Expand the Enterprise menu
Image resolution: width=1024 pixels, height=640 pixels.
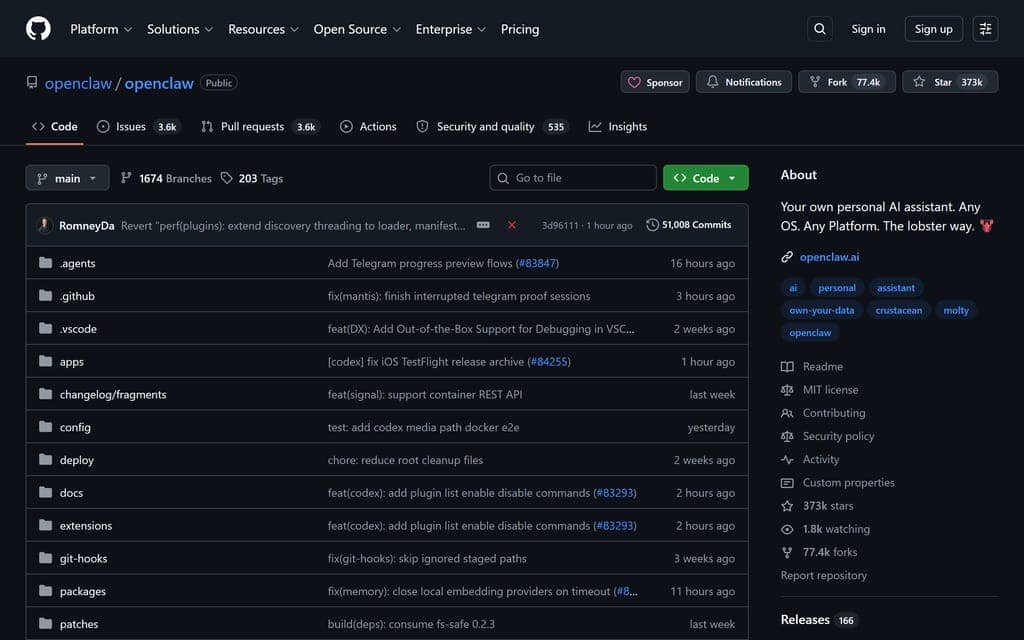[x=451, y=29]
